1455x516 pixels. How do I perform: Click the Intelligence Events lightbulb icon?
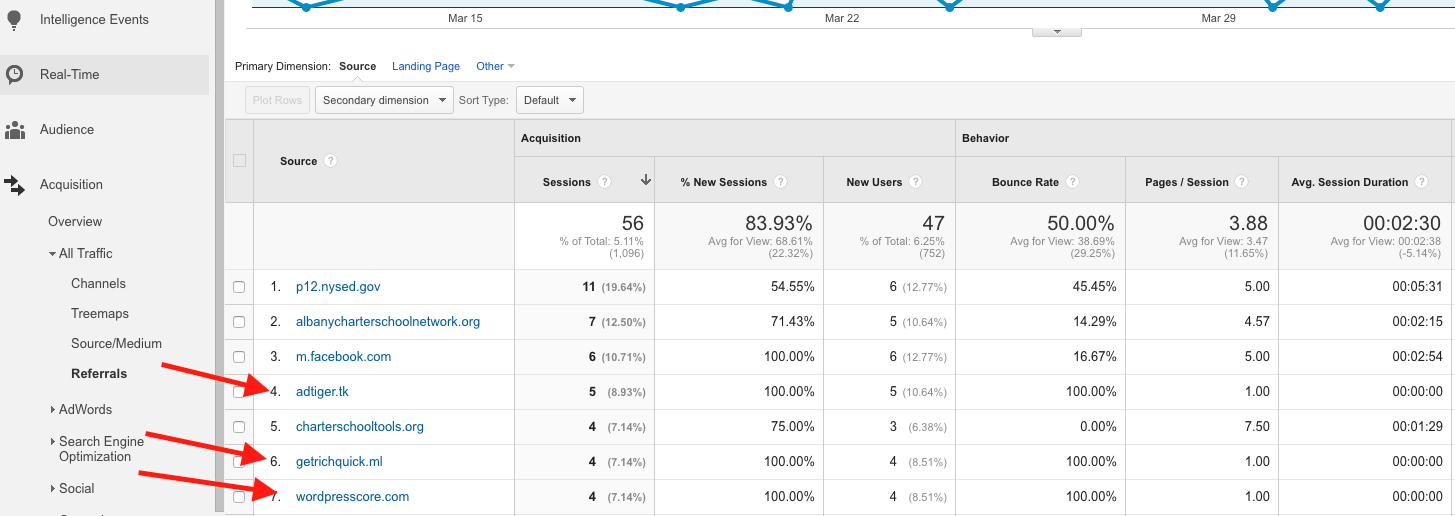click(15, 20)
